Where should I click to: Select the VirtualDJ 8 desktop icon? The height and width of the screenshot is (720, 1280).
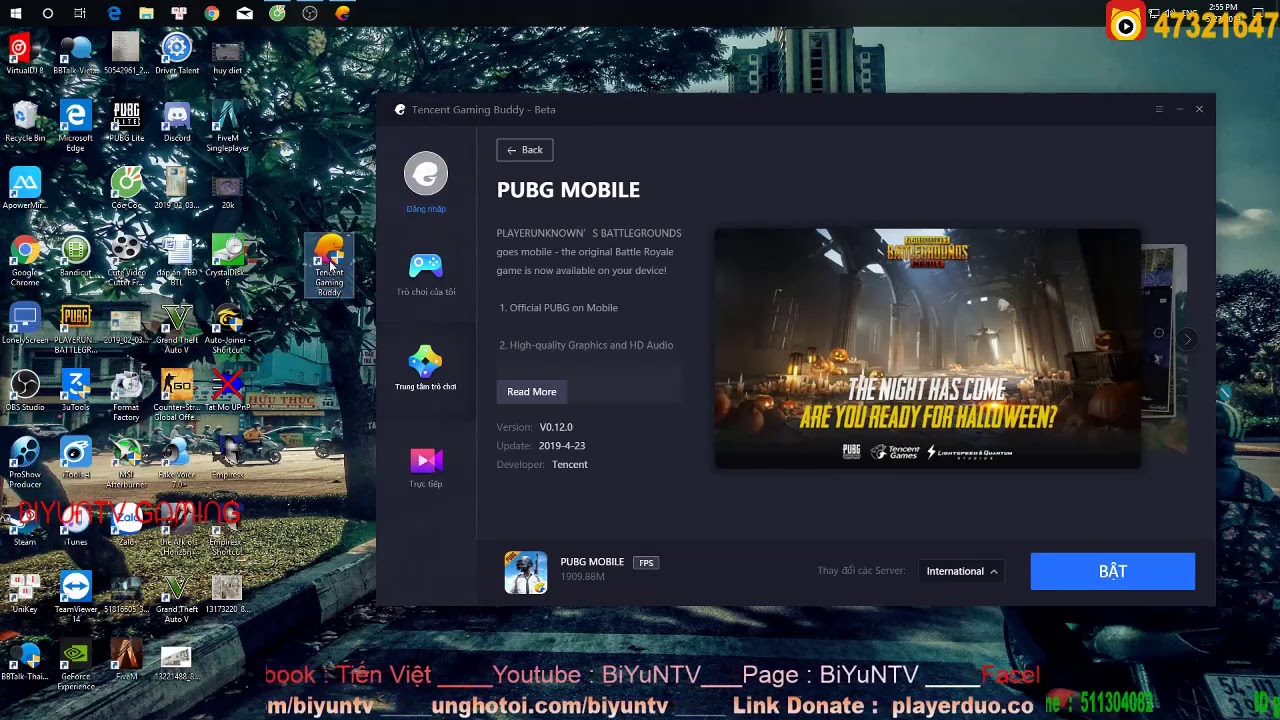click(x=25, y=54)
